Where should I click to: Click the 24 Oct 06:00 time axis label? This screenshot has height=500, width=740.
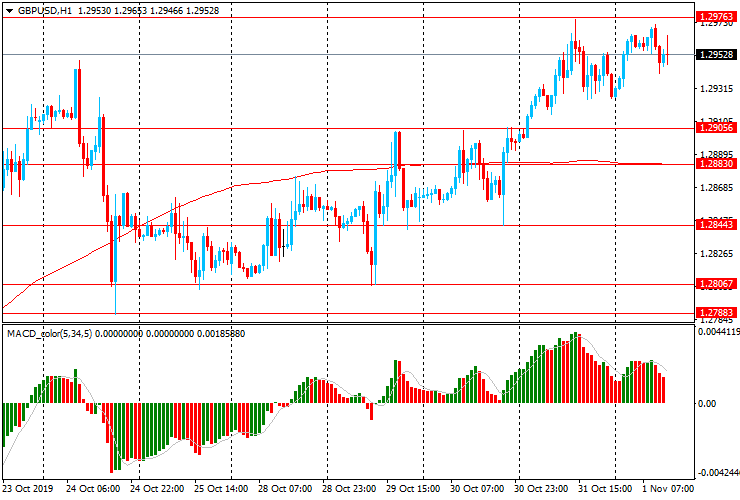pyautogui.click(x=93, y=489)
